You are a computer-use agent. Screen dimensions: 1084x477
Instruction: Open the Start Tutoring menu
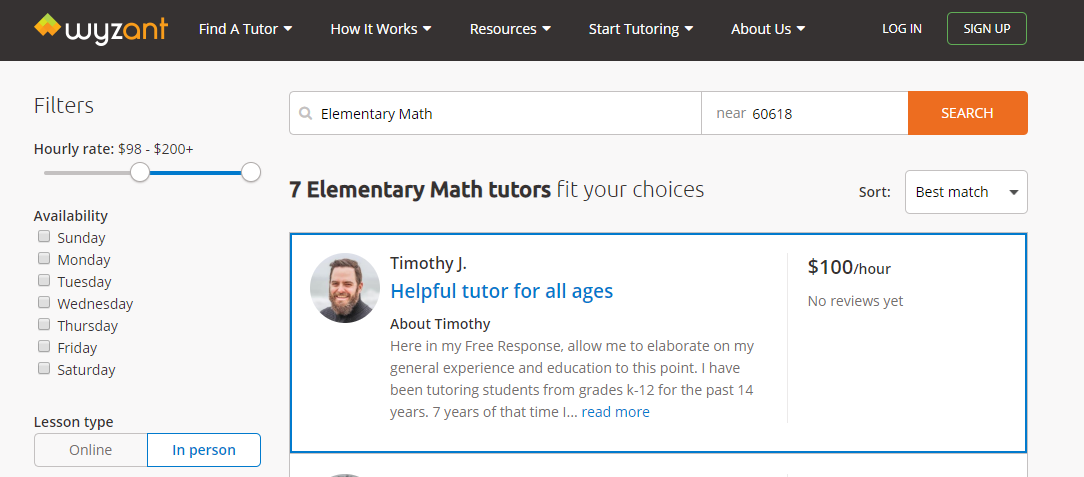(x=641, y=29)
